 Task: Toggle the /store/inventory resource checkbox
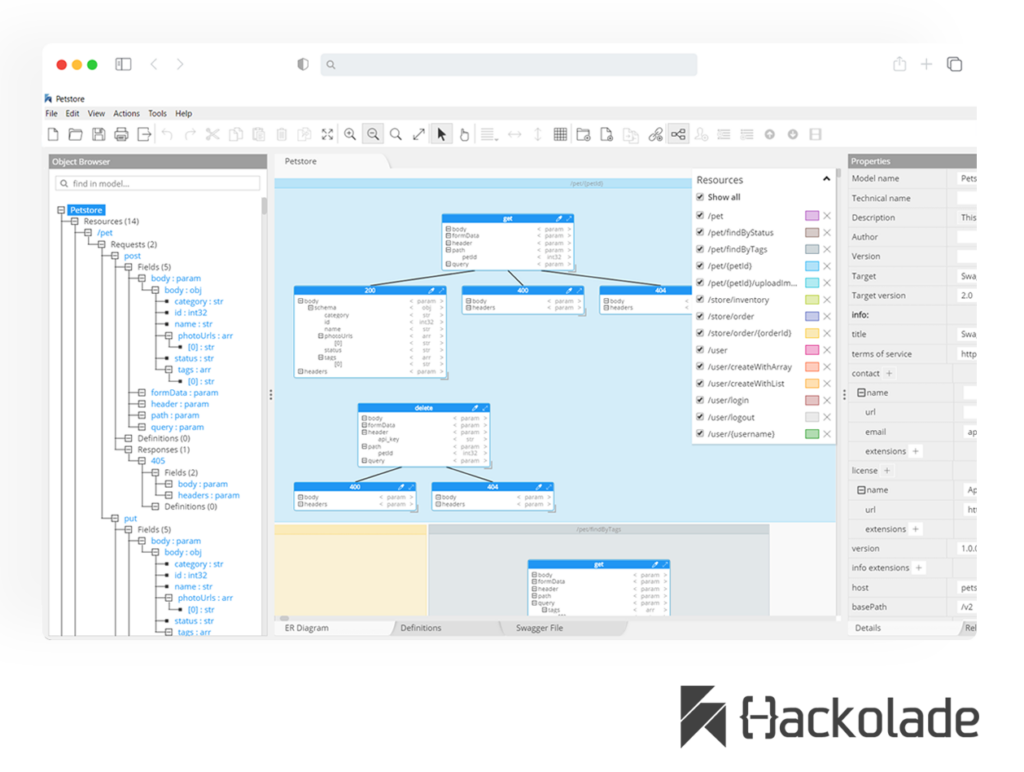click(700, 299)
